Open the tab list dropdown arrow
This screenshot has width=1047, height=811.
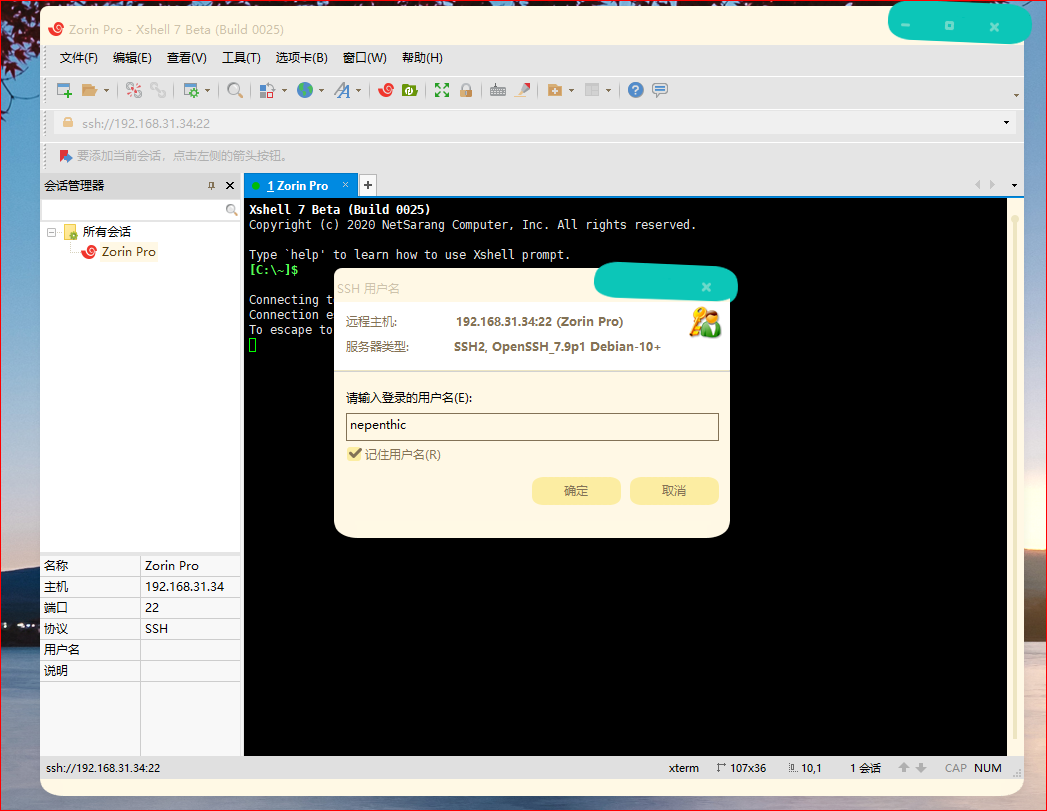point(1014,186)
